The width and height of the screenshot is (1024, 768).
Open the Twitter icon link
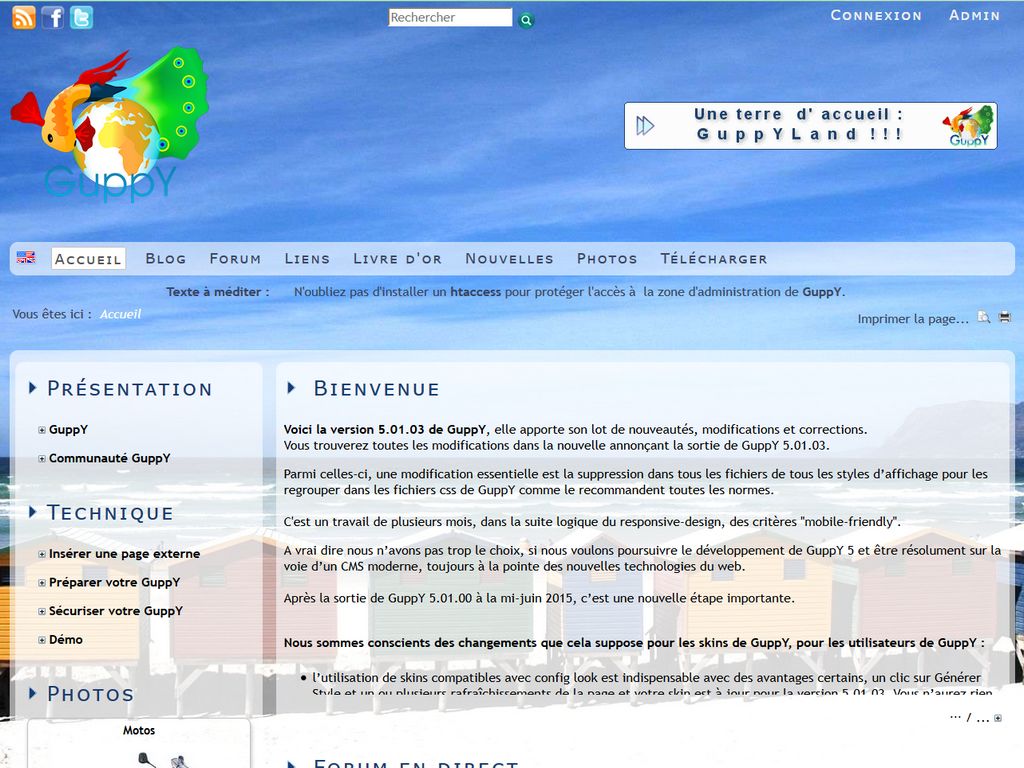81,17
